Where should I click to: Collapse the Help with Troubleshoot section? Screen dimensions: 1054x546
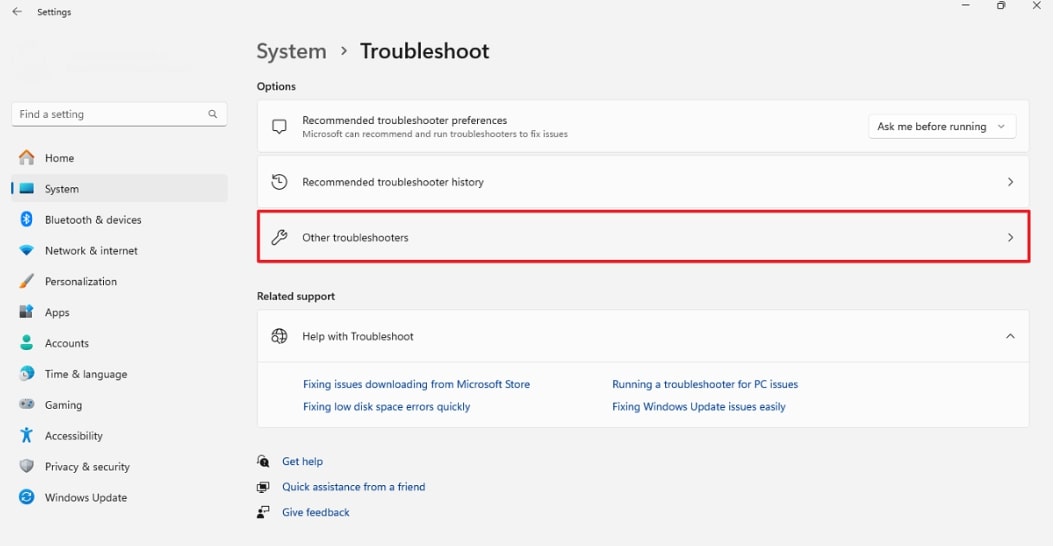(x=1010, y=336)
